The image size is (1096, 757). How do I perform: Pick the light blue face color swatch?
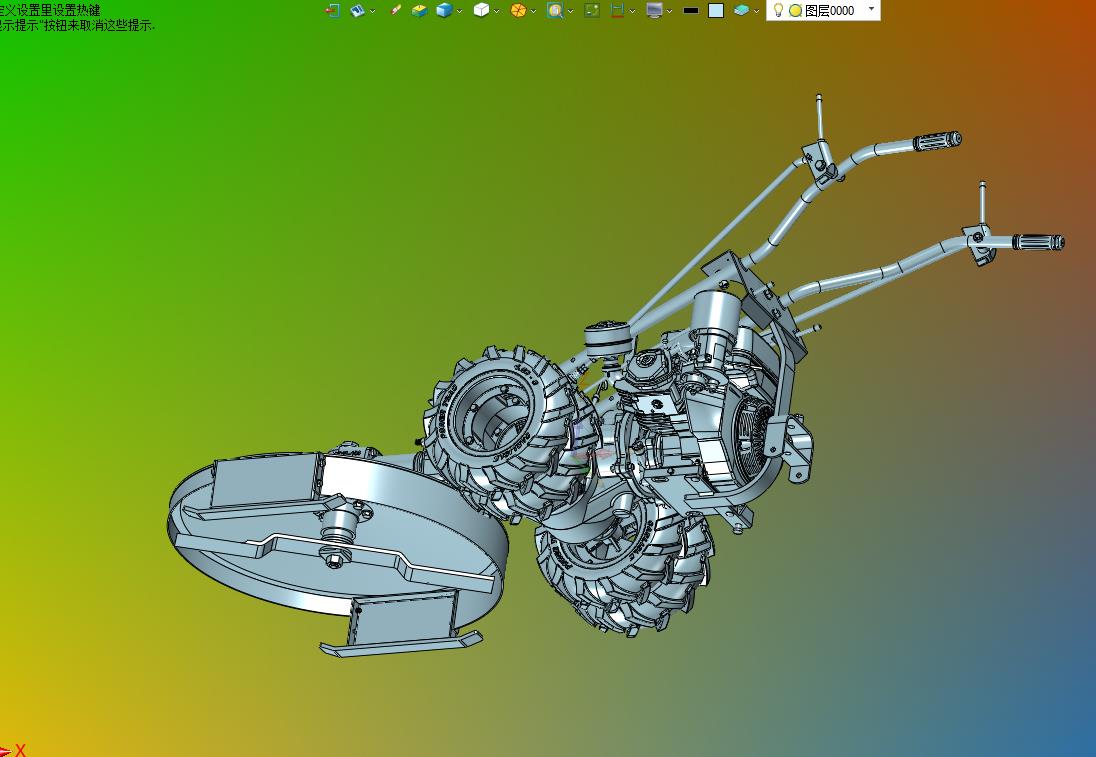pos(716,10)
